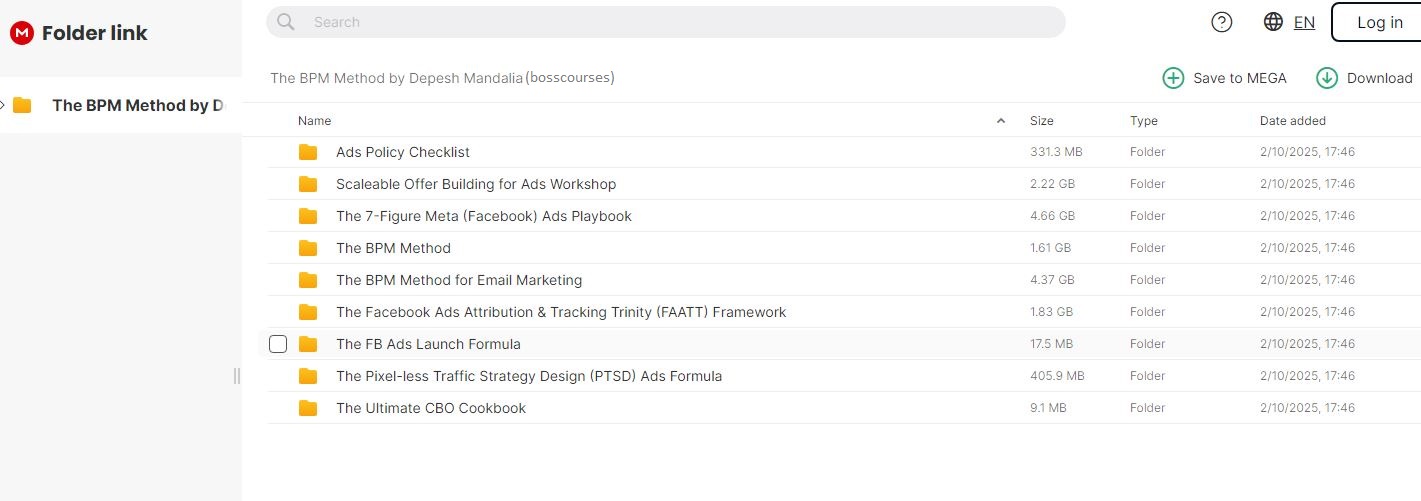Screen dimensions: 1421x501
Task: Sort by the Date added column header
Action: point(1292,121)
